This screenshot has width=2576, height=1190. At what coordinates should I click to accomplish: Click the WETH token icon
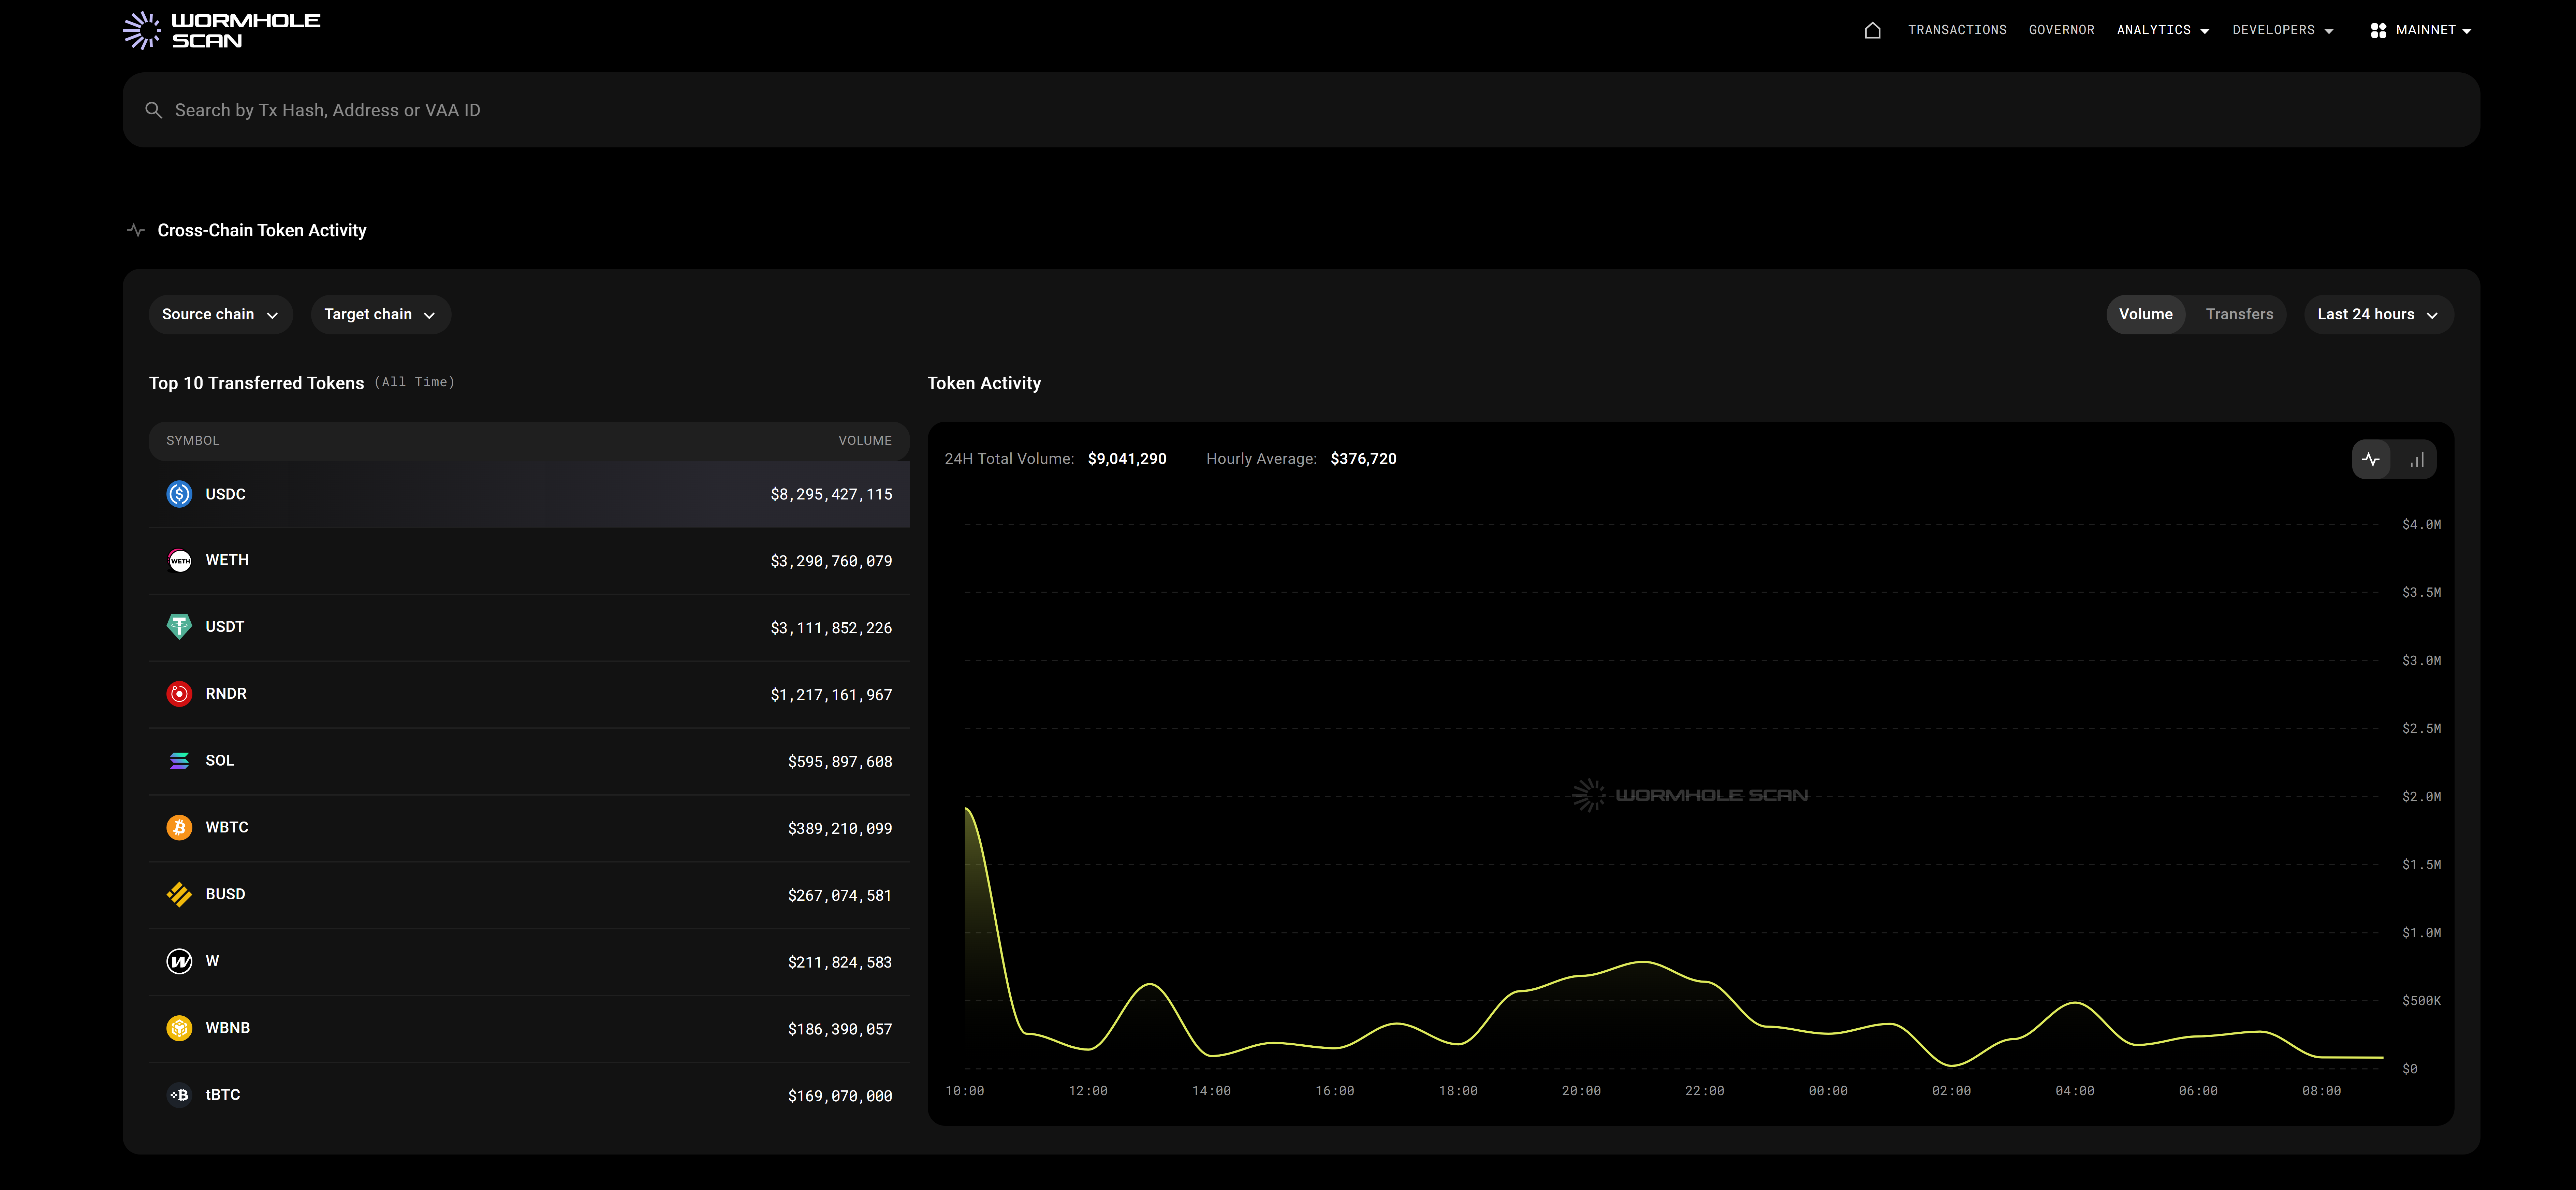click(x=179, y=560)
